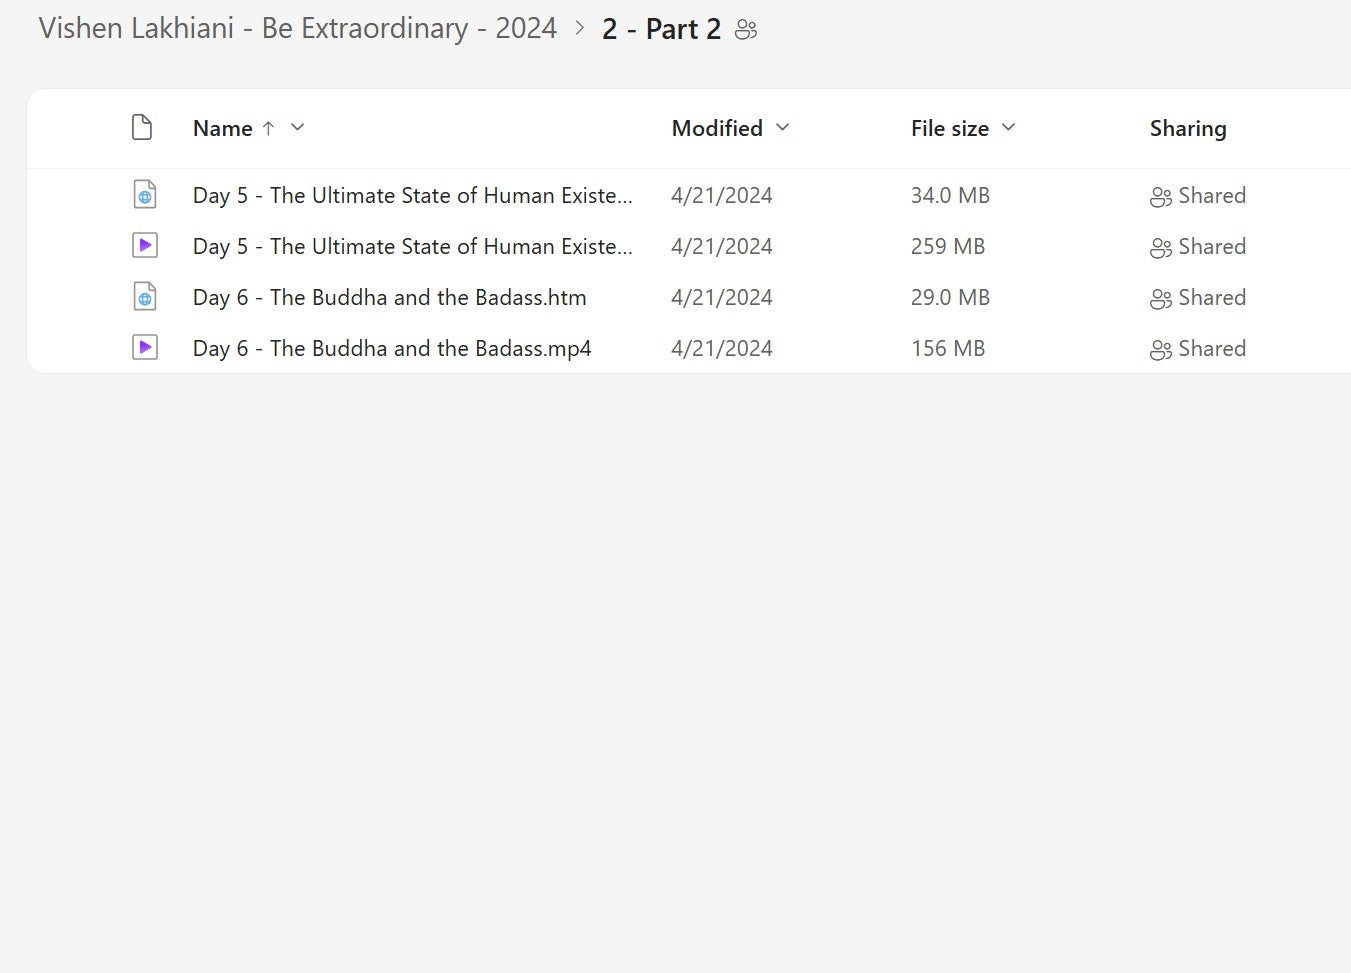Click the web page icon of the 34.0 MB Day 5 file

tap(145, 195)
